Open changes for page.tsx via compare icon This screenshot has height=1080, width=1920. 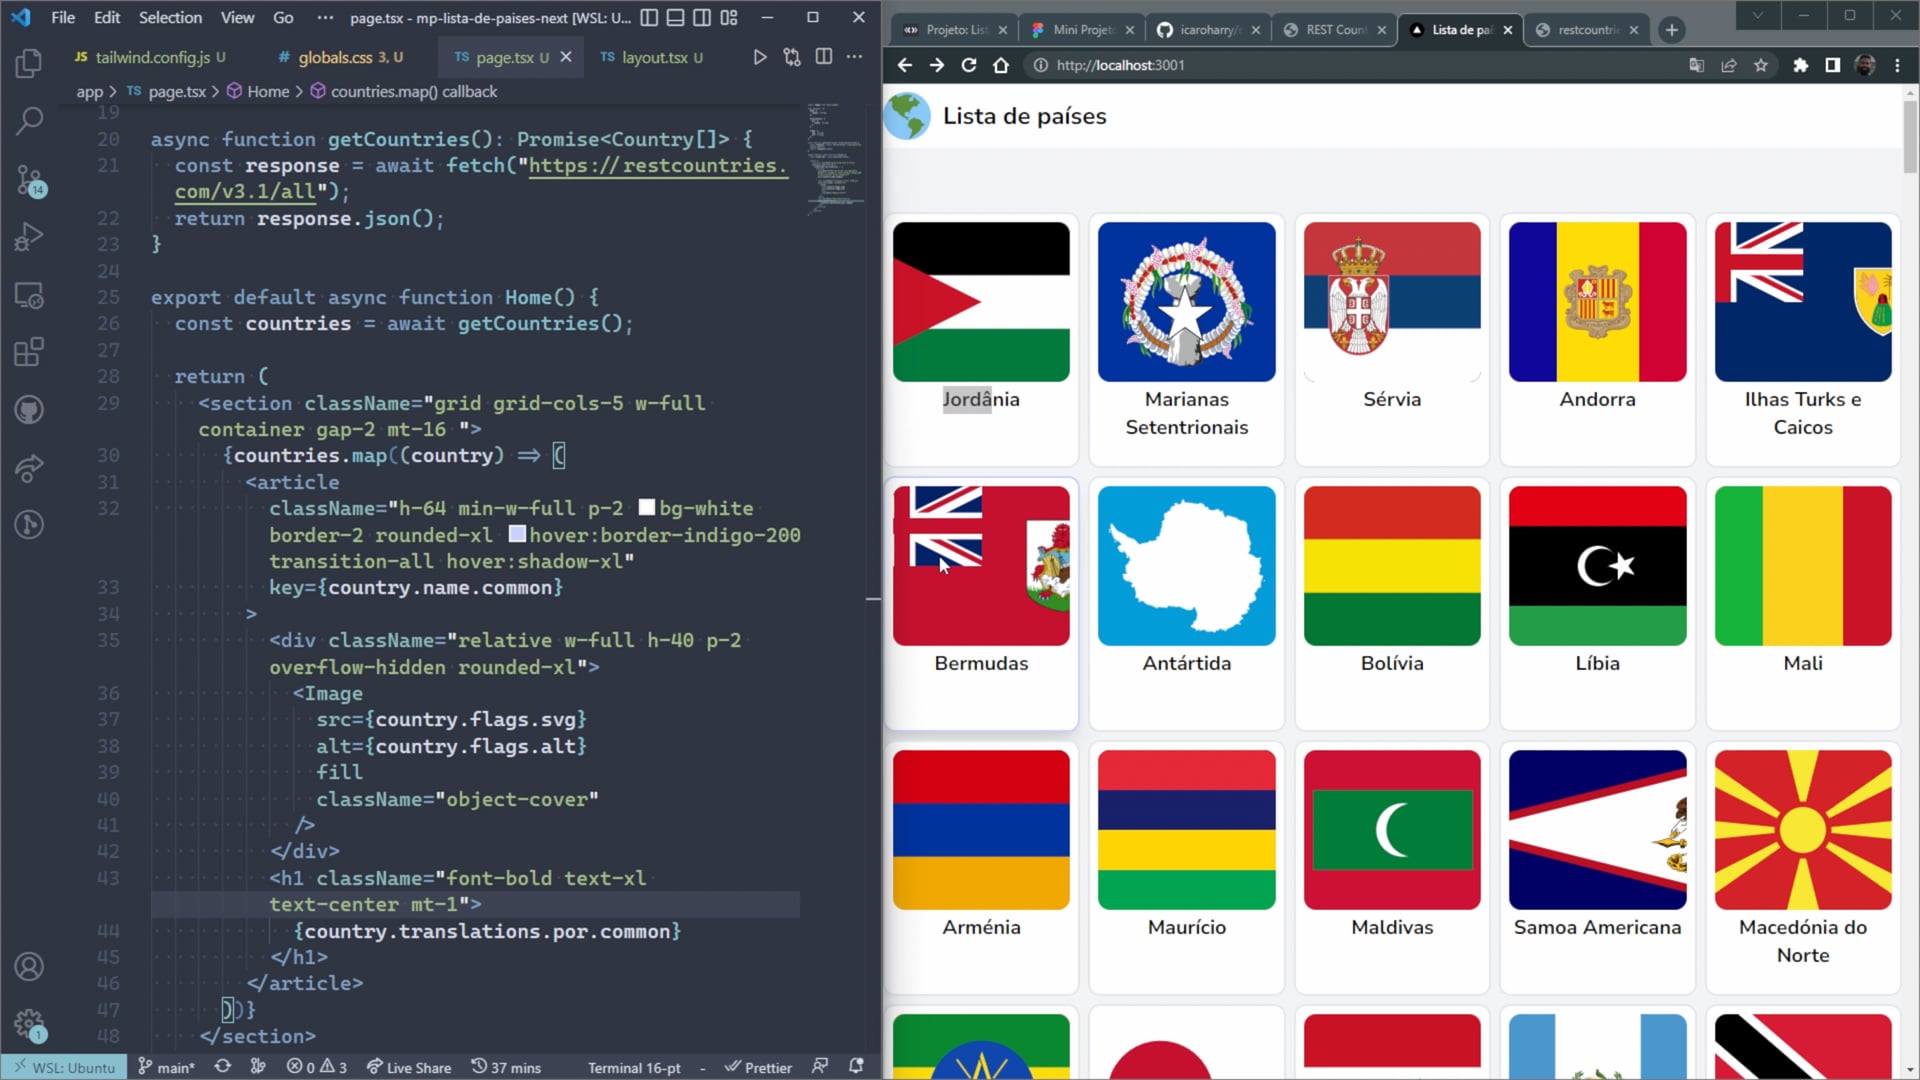pos(792,57)
